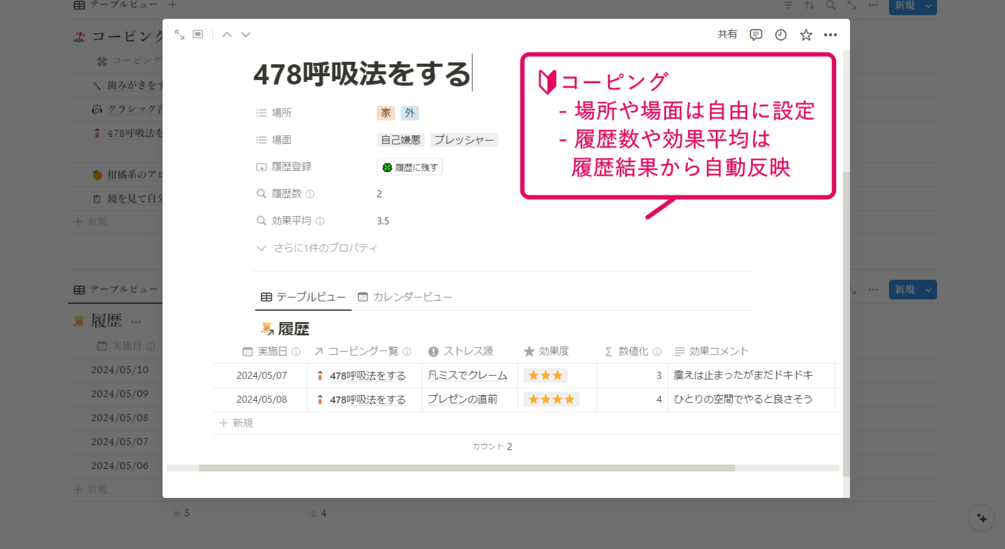
Task: Open sort icon in background toolbar
Action: (x=810, y=5)
